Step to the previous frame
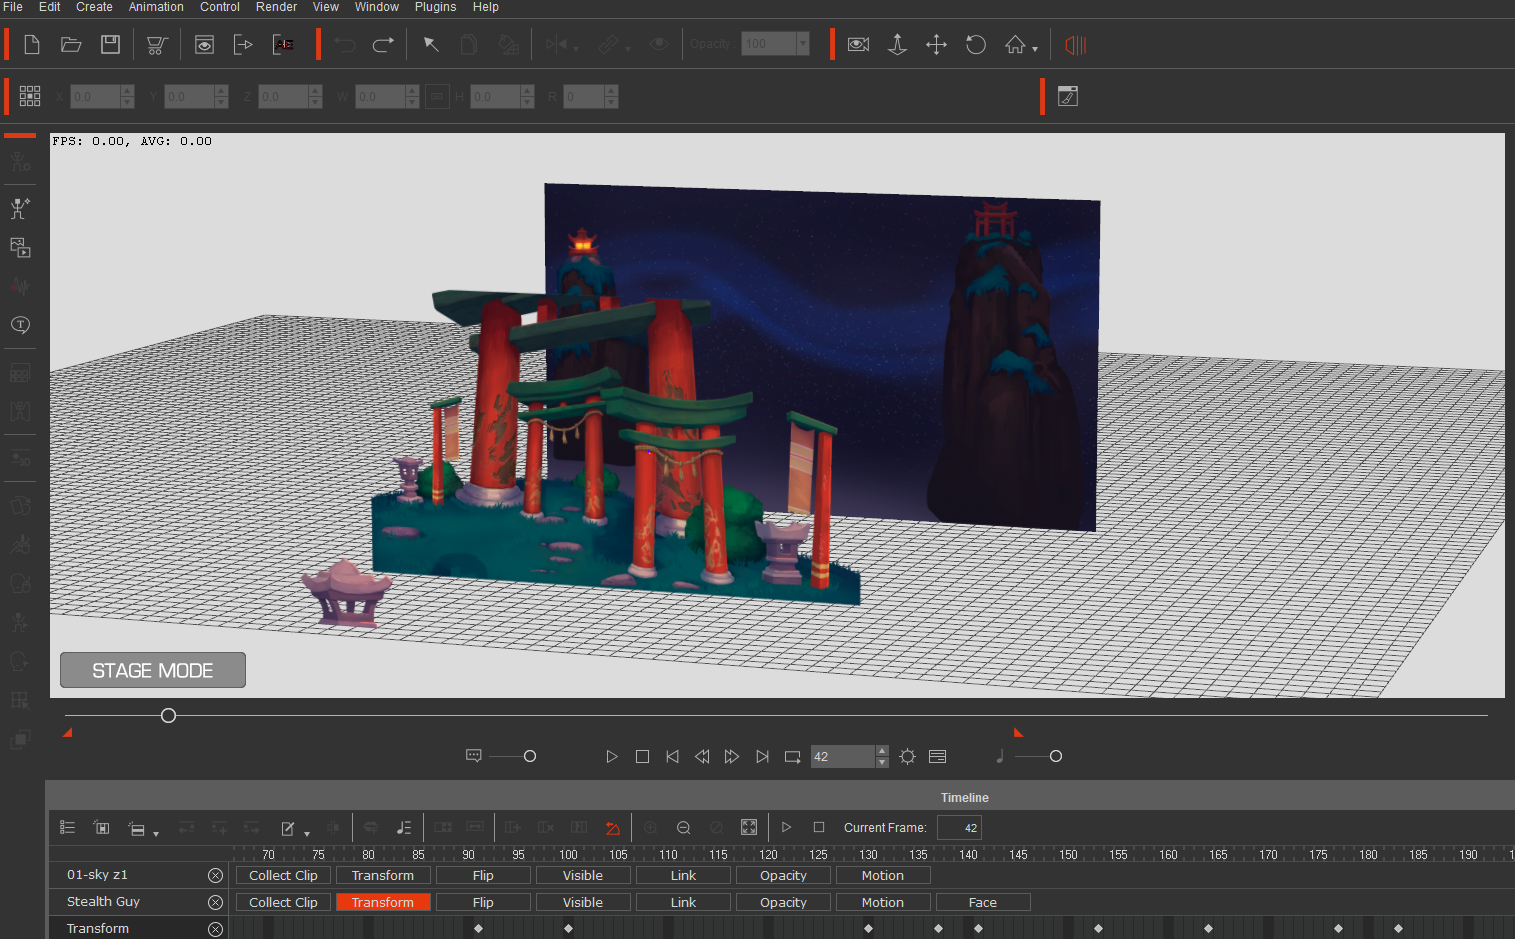Viewport: 1515px width, 939px height. coord(702,757)
